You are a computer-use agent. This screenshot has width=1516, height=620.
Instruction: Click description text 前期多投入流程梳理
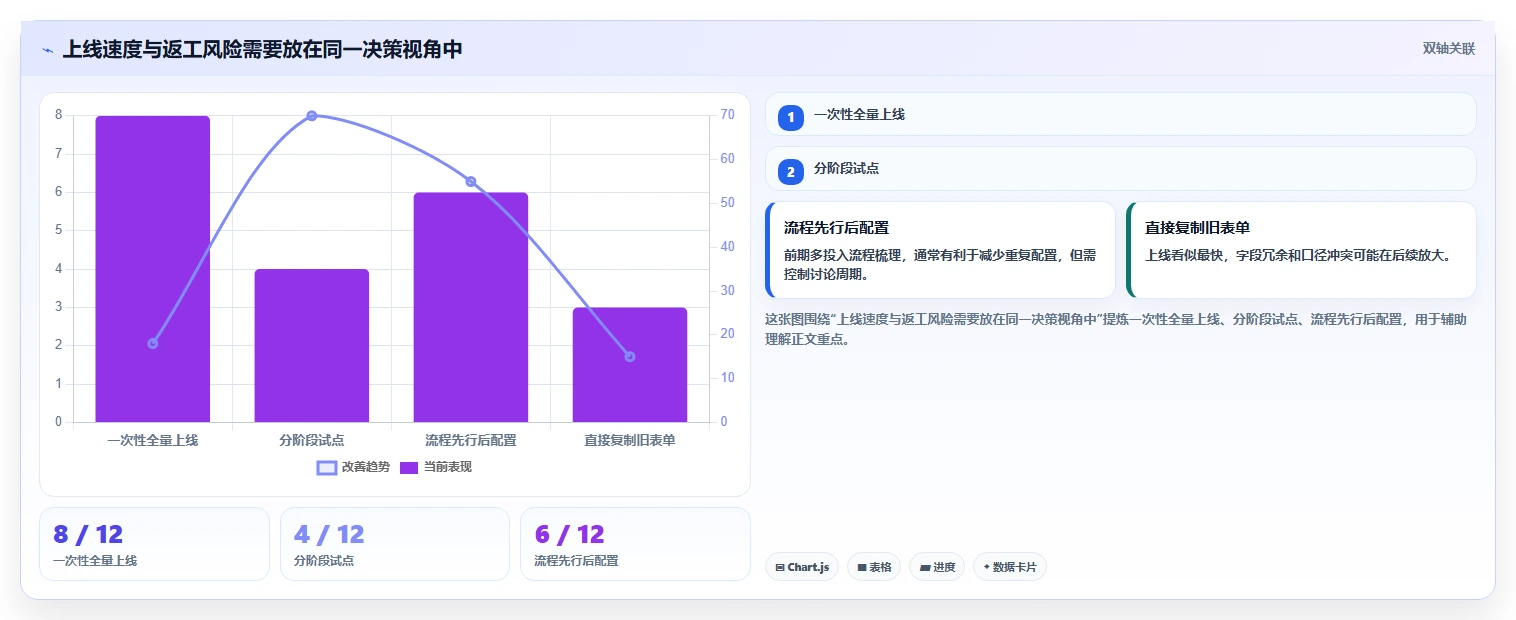pyautogui.click(x=939, y=264)
